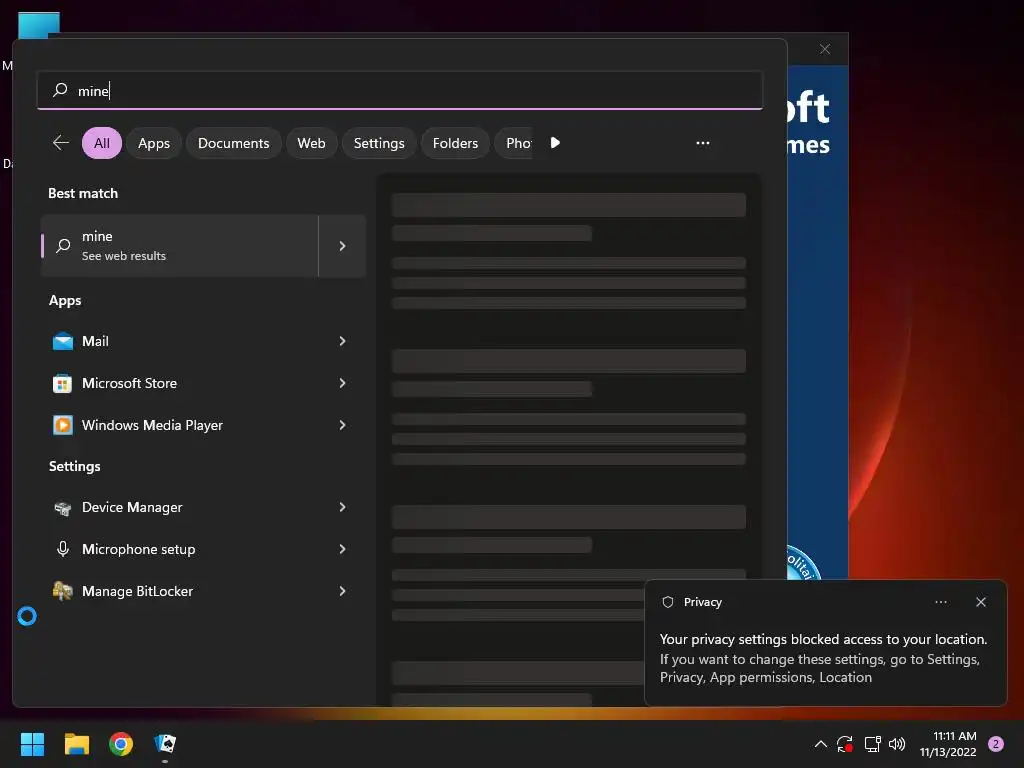Switch to the Photos filter chip
The image size is (1024, 768).
click(514, 143)
